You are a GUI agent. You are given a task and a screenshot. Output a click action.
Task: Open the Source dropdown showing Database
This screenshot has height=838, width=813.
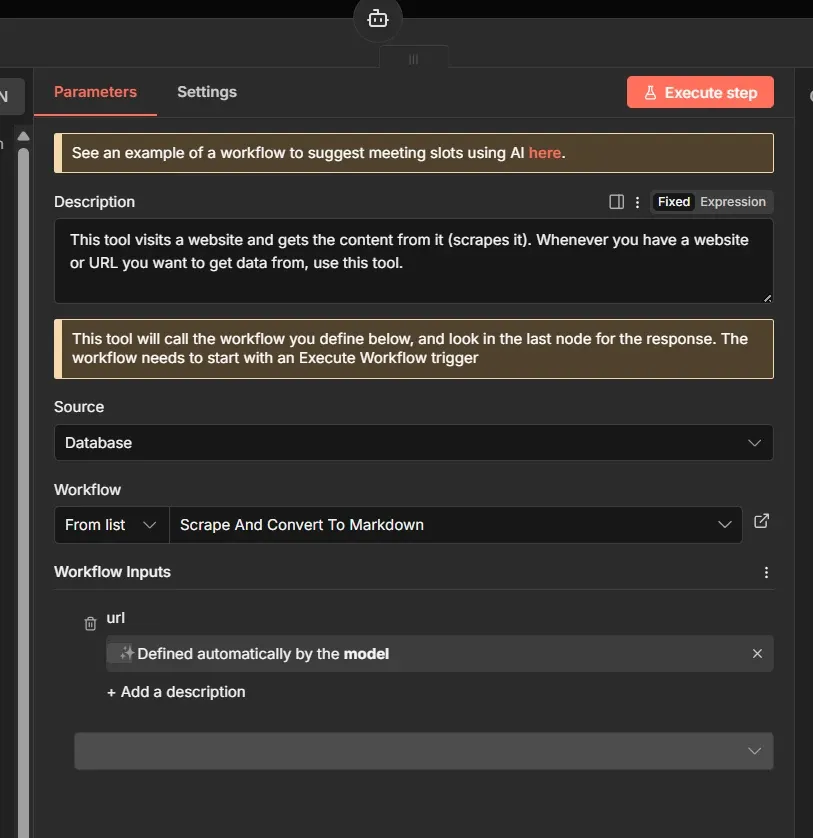pos(413,442)
